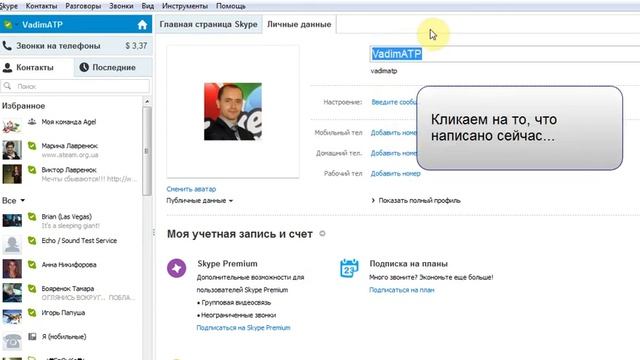Switch to Личные данные tab
The image size is (640, 360).
(299, 24)
